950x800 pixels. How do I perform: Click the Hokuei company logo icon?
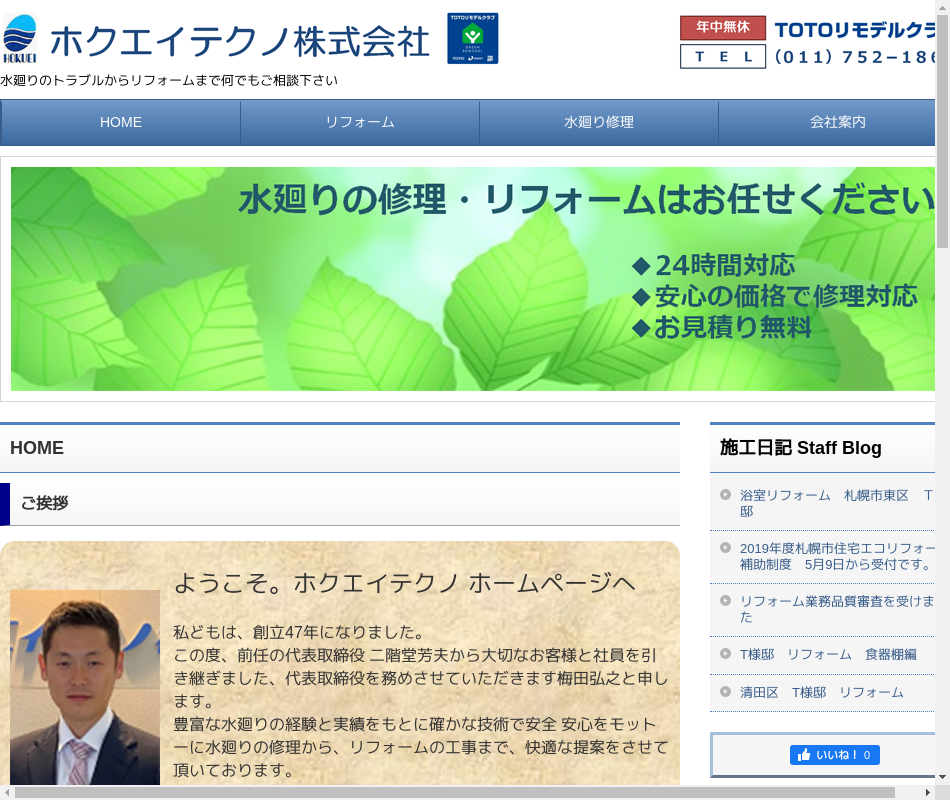(20, 39)
